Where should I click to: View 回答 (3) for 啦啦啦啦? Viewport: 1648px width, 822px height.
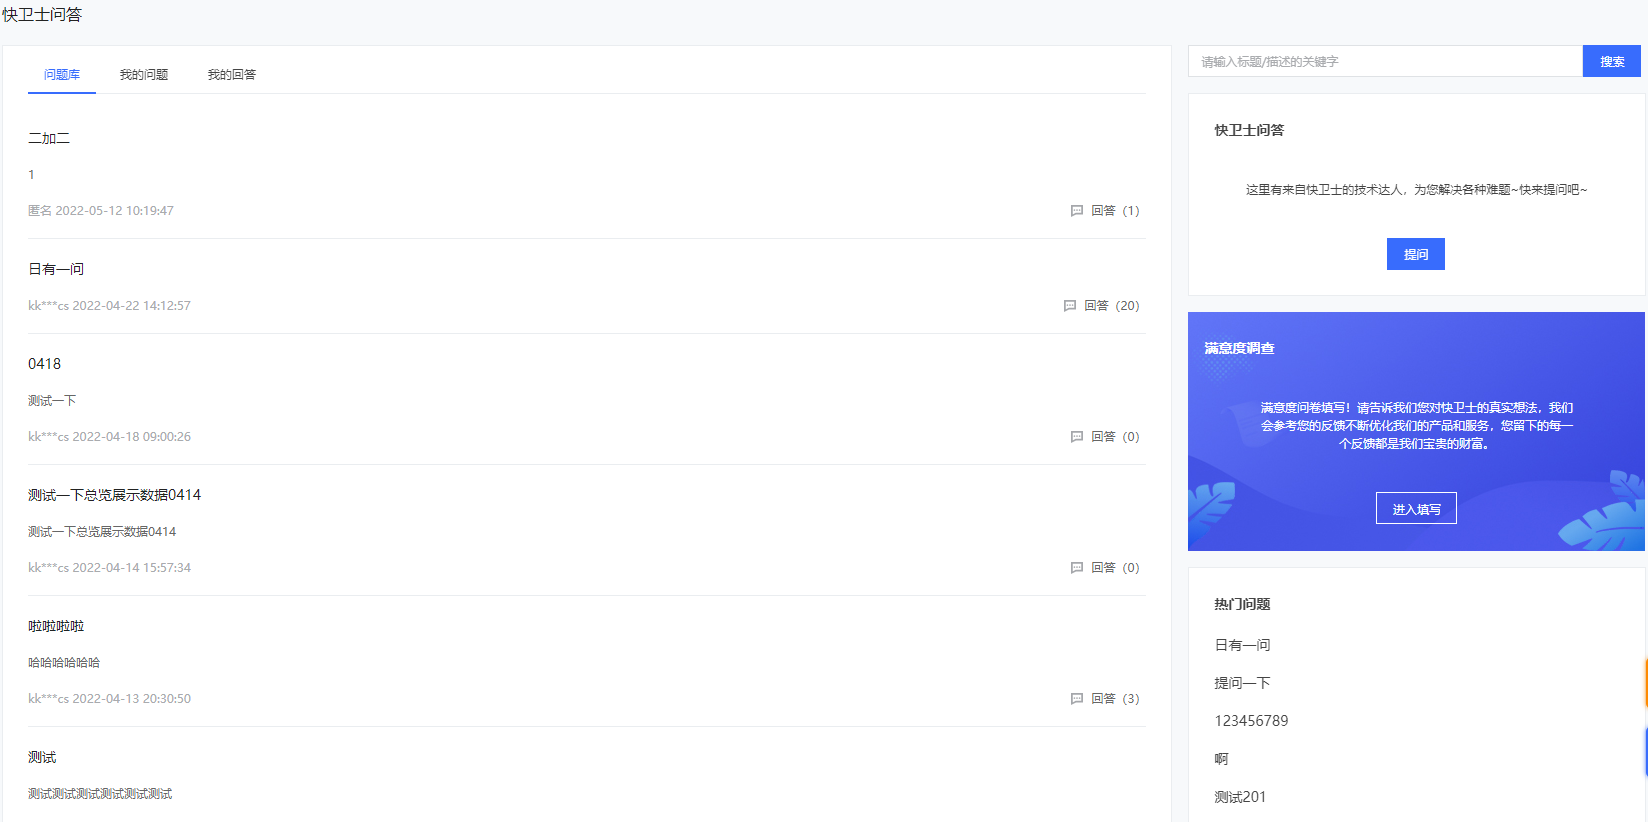point(1115,699)
